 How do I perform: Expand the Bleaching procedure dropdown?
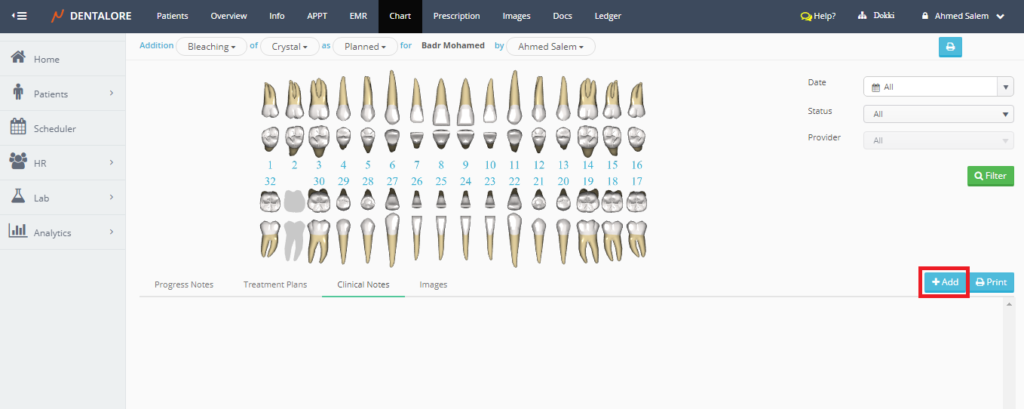click(212, 46)
